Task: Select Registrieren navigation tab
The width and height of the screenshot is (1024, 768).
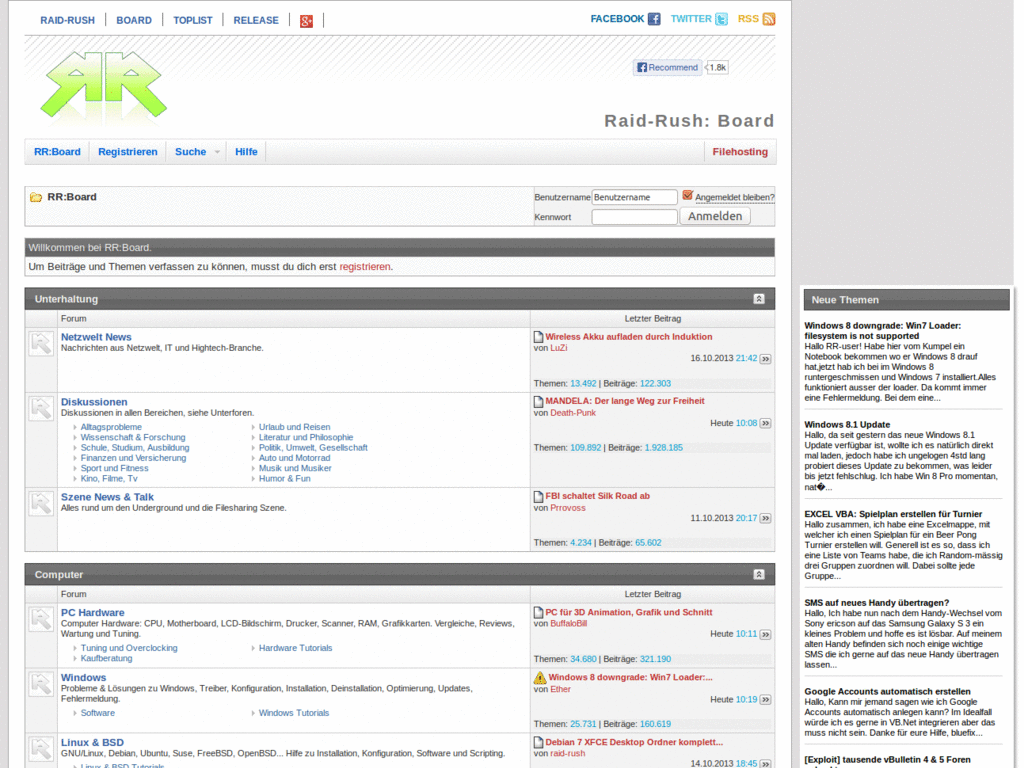Action: click(128, 152)
